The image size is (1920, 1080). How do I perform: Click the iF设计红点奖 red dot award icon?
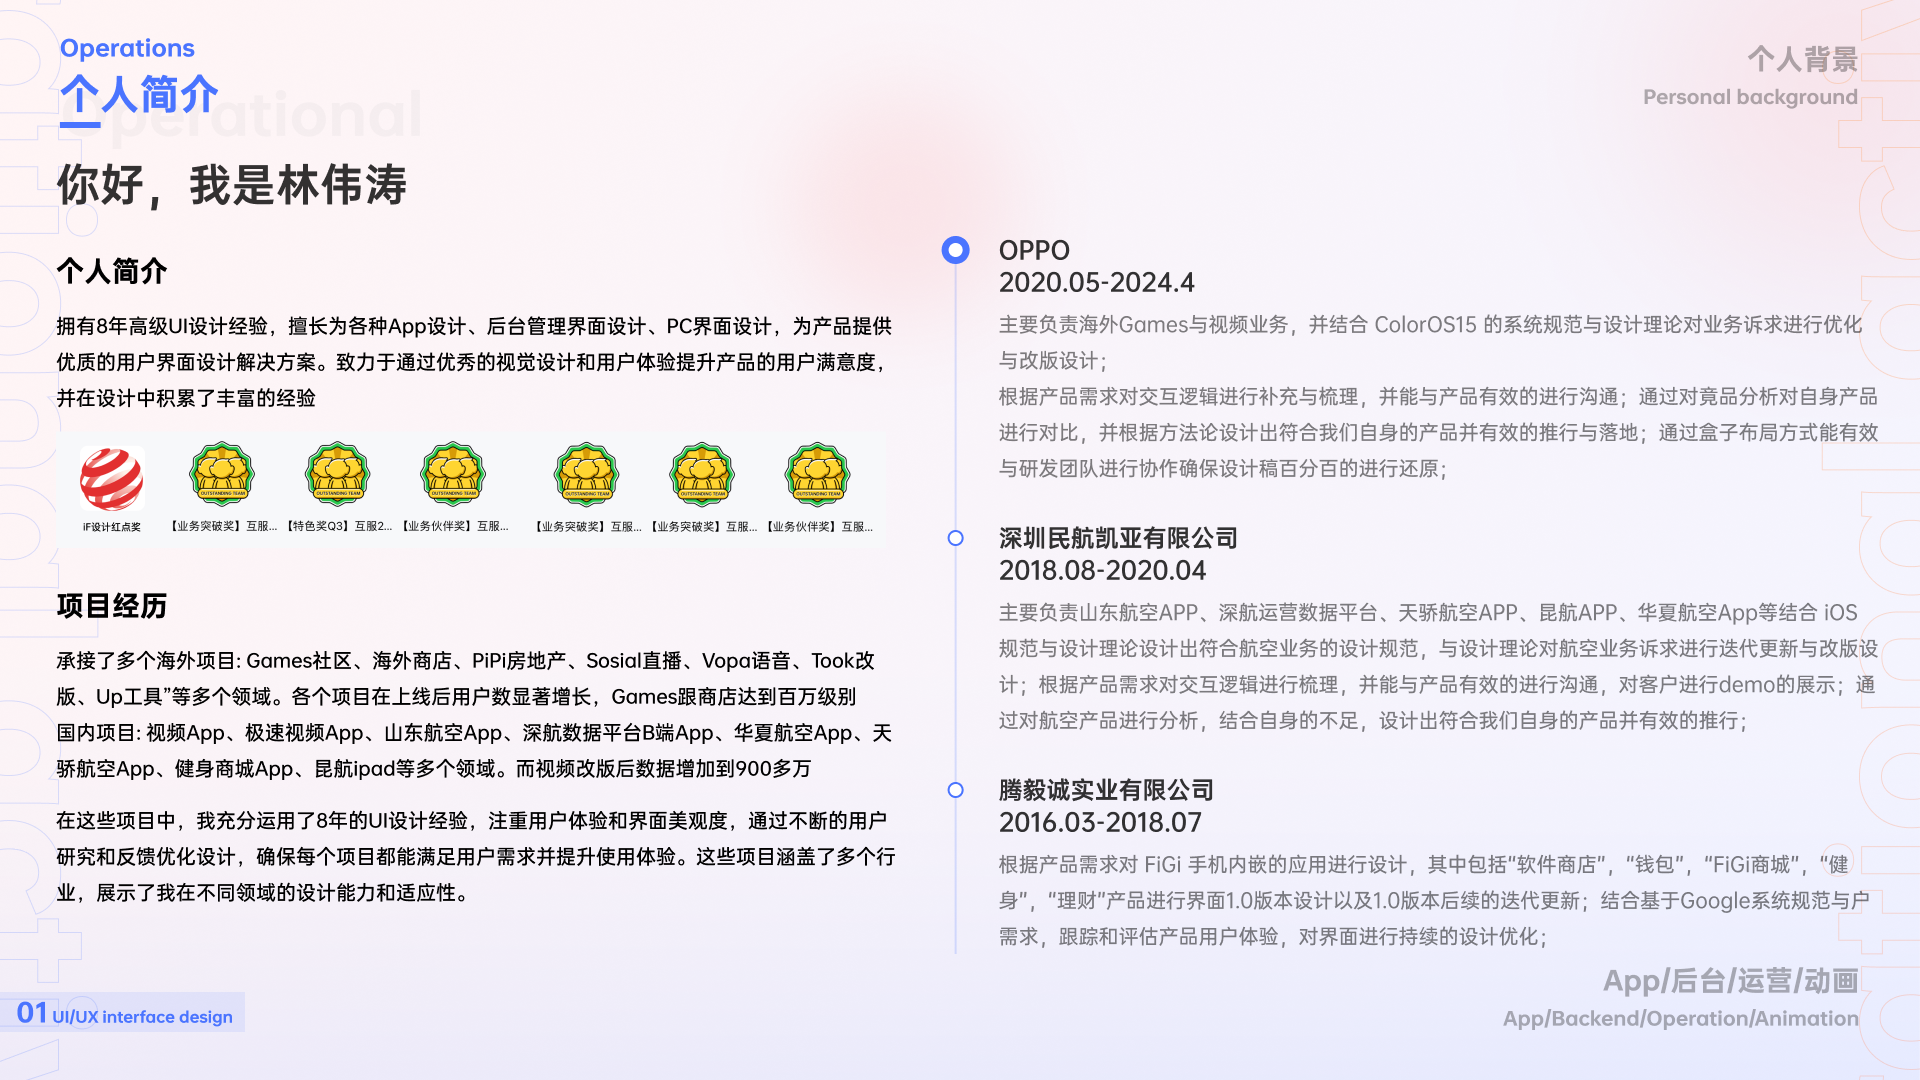coord(112,478)
